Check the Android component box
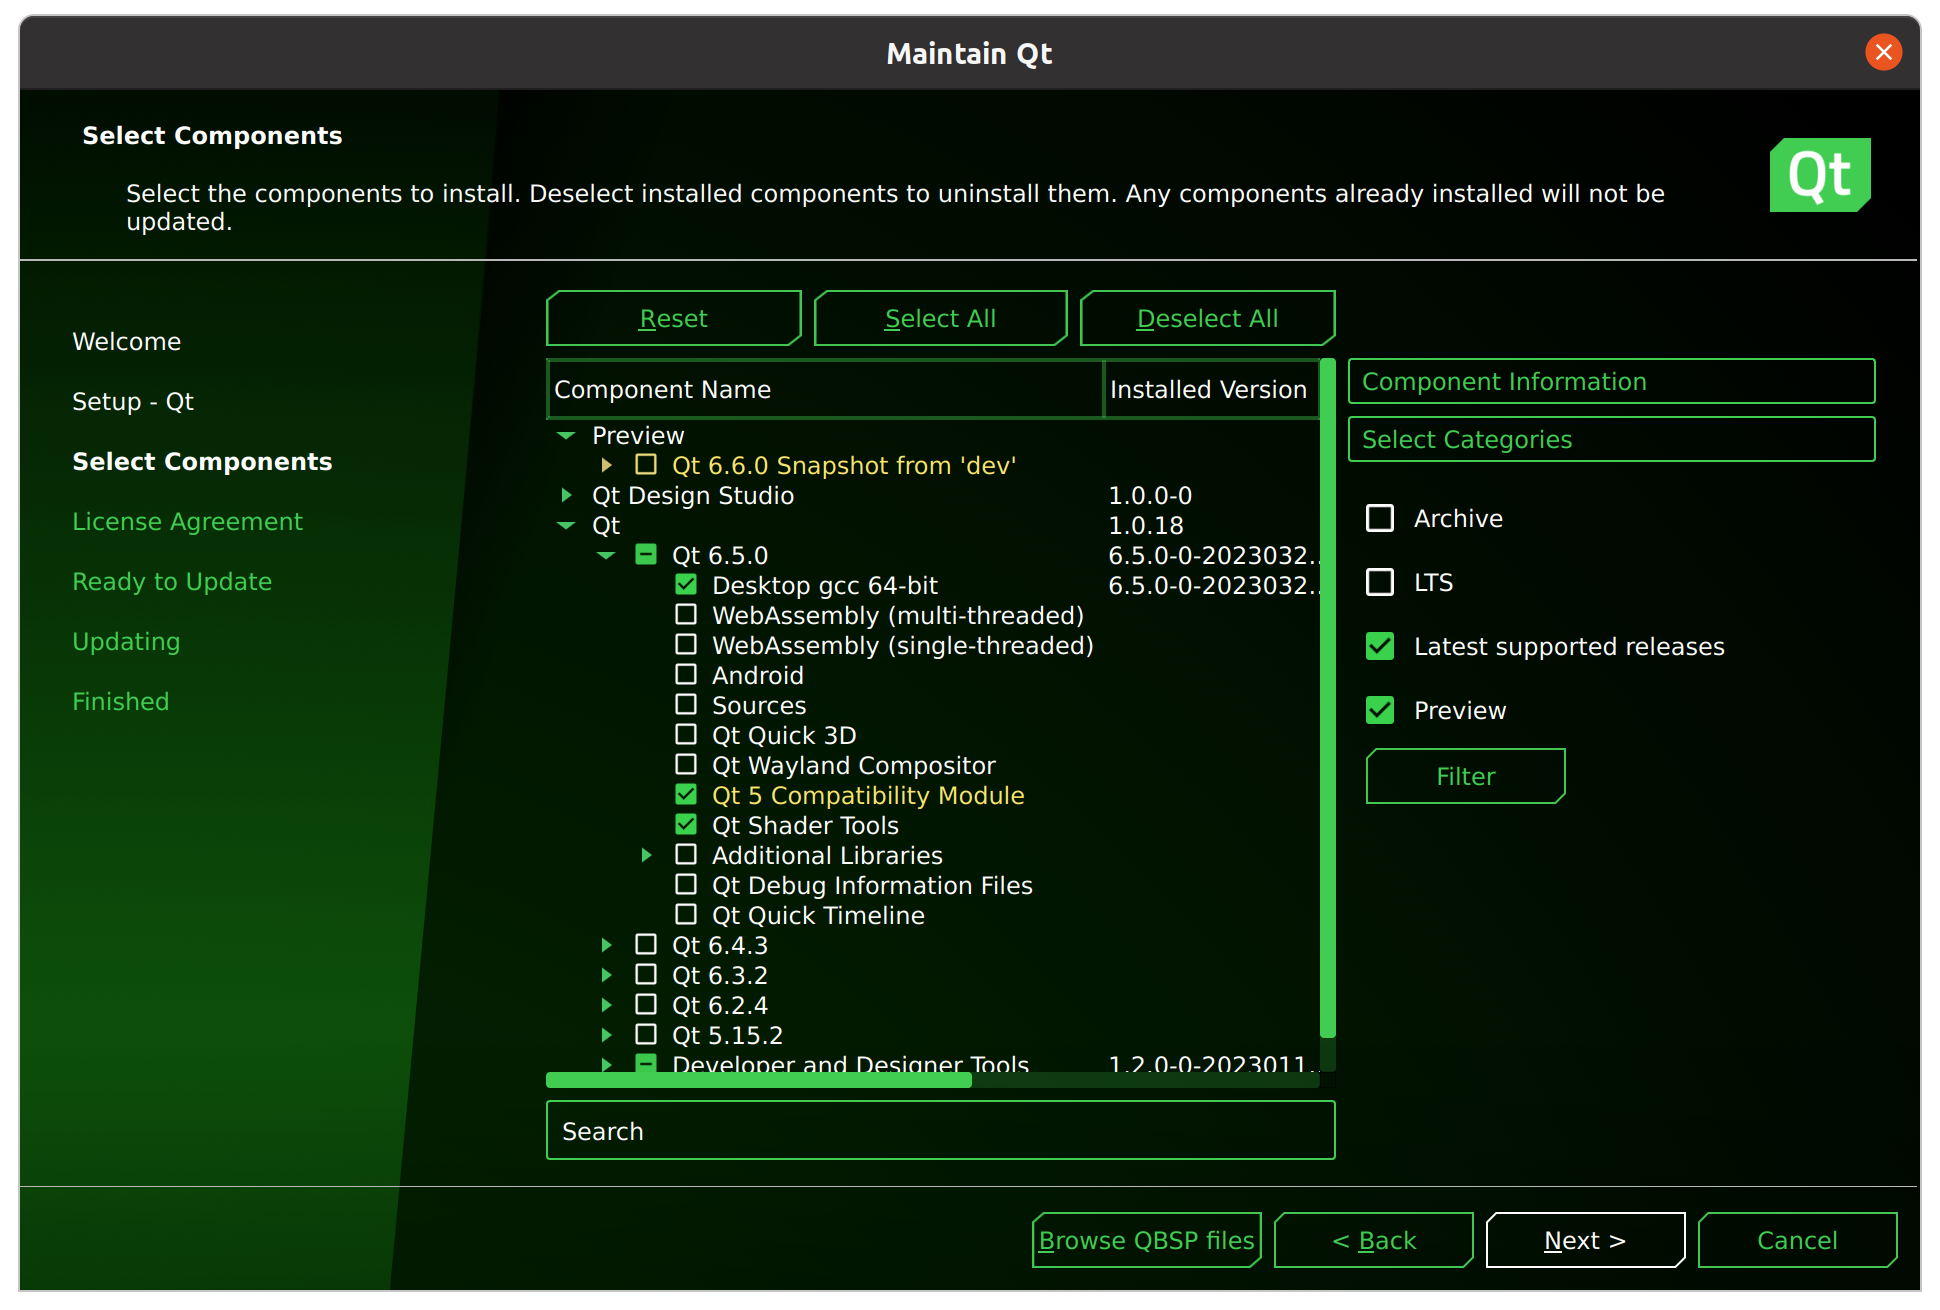Viewport: 1940px width, 1310px height. point(686,675)
